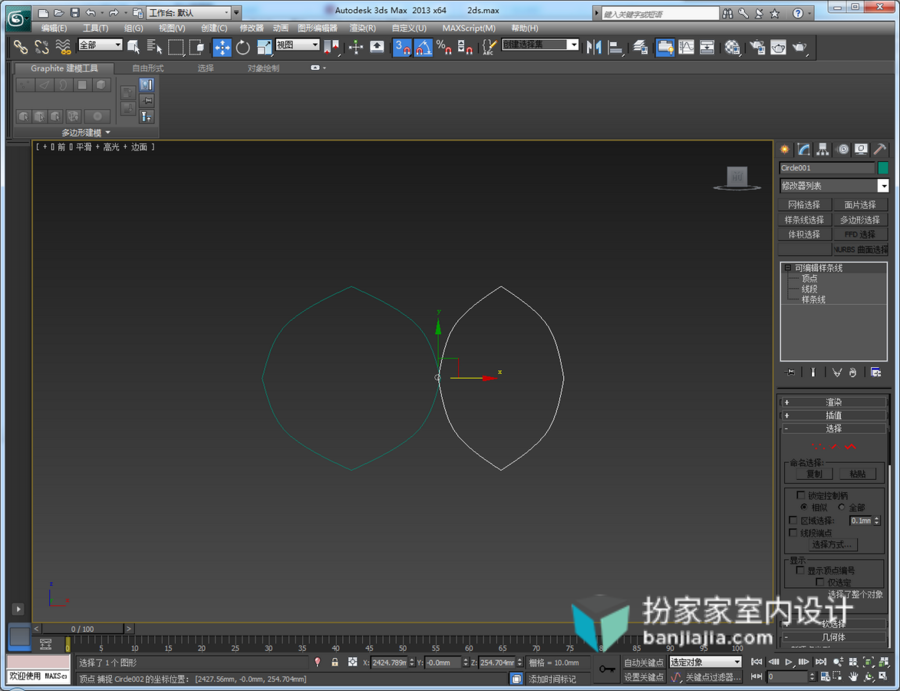The height and width of the screenshot is (691, 900).
Task: Click the Configure Modifier Sets icon
Action: 876,372
